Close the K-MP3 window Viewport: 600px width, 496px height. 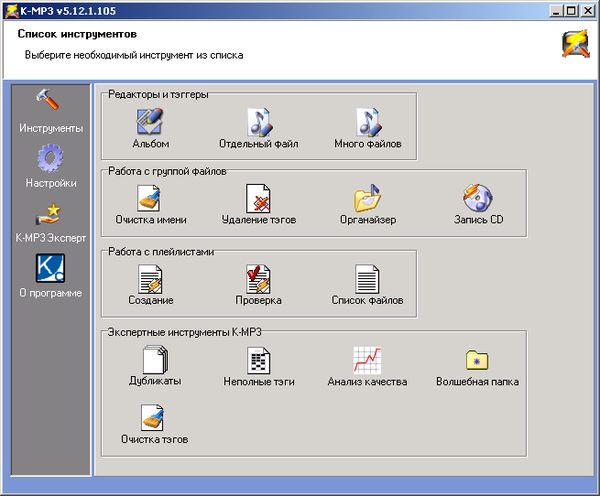coord(588,11)
